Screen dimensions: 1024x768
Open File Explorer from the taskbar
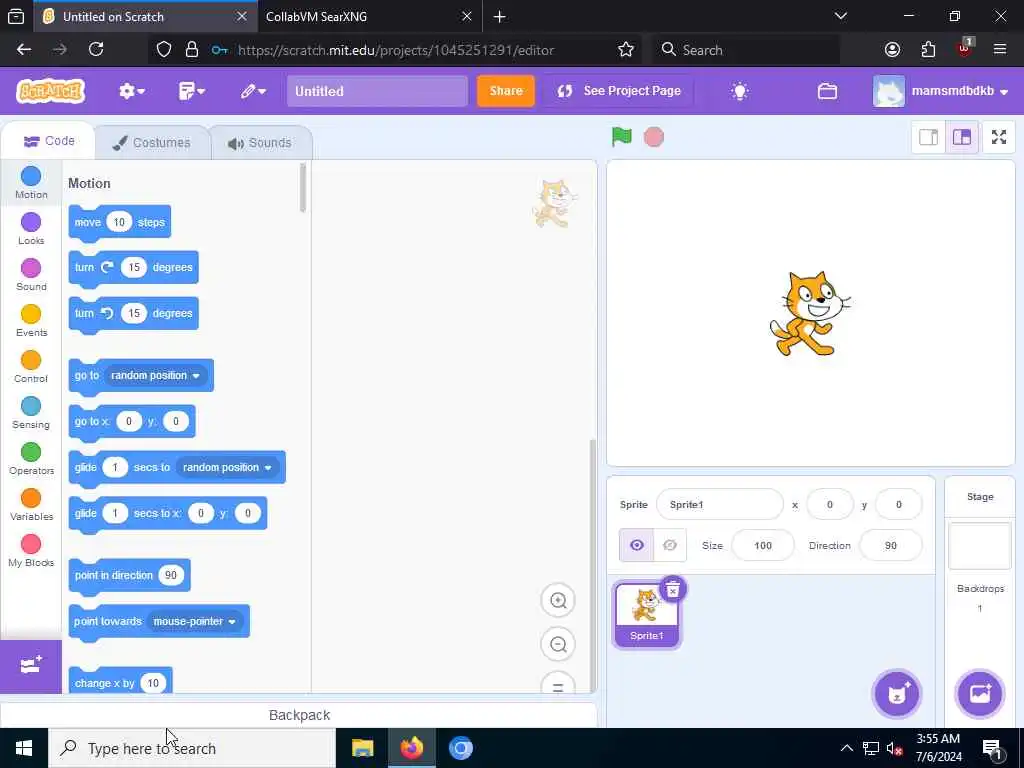coord(362,748)
